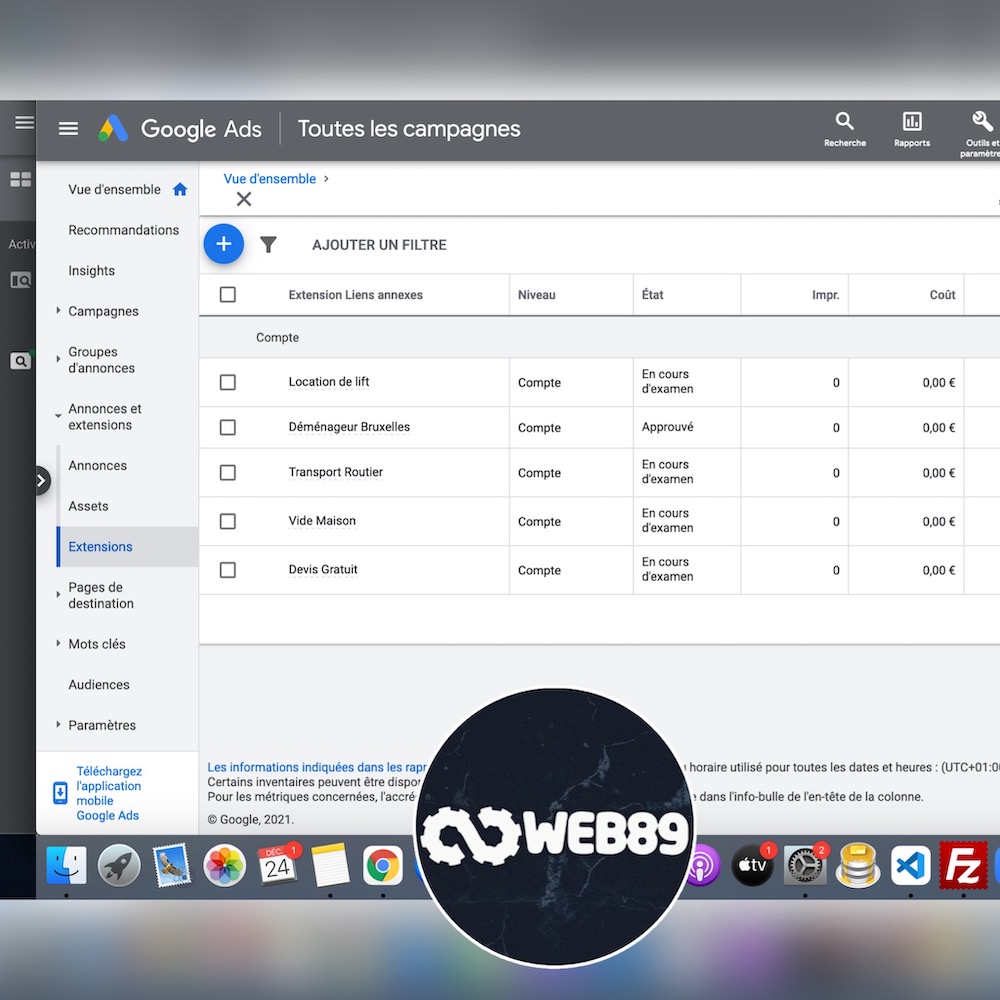Screen dimensions: 1000x1000
Task: Sort by the Coût column header
Action: pos(942,295)
